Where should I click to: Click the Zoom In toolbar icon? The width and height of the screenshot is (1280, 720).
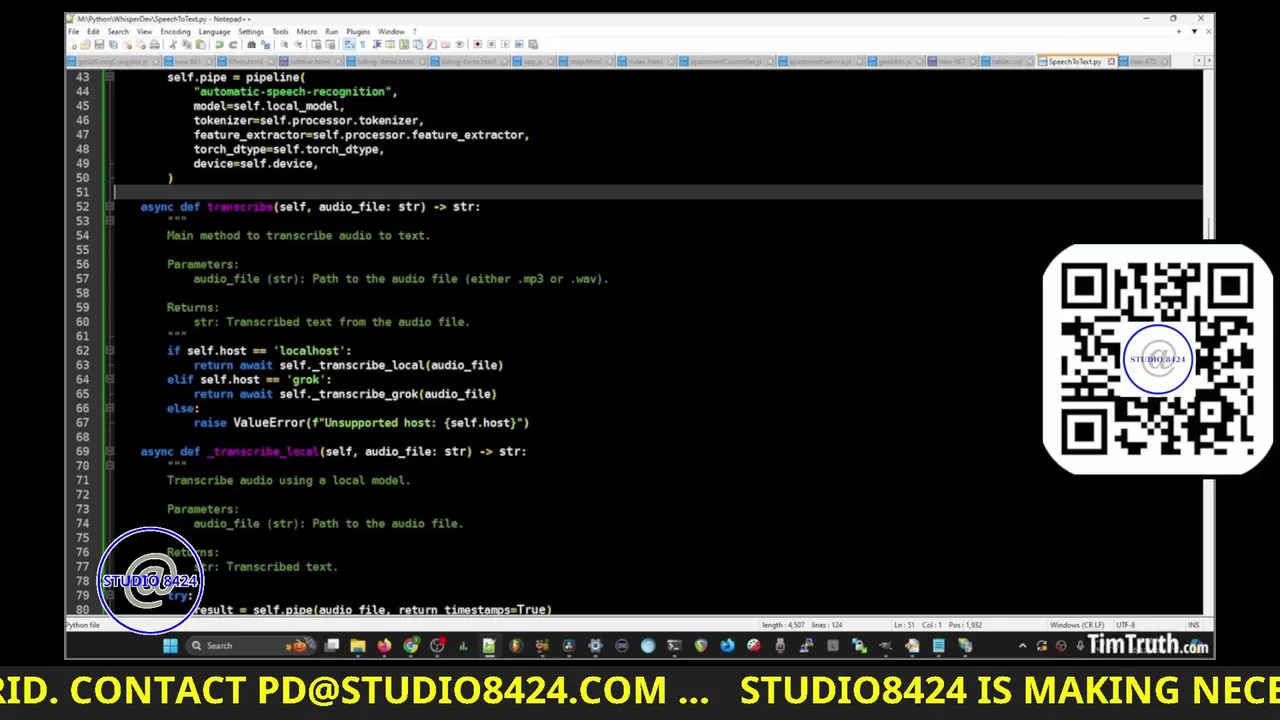point(284,44)
